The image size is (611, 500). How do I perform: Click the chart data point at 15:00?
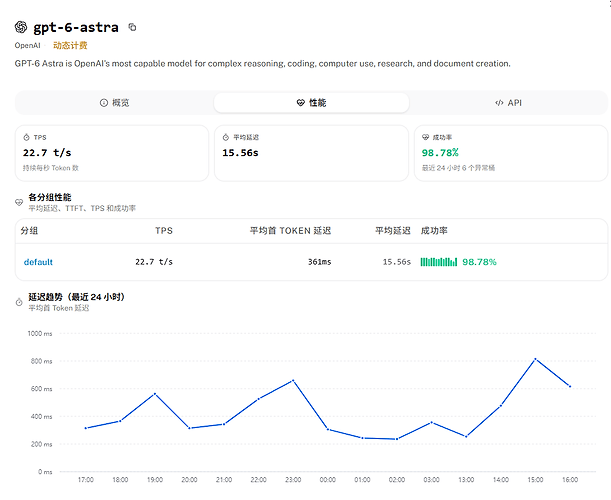[535, 359]
